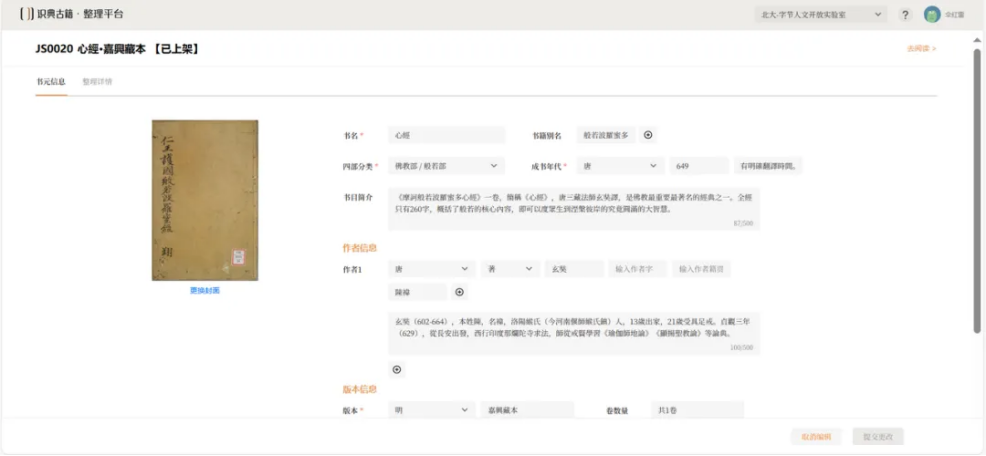Click the 卷数量 field 共1卷
Image resolution: width=986 pixels, height=456 pixels.
(x=697, y=410)
